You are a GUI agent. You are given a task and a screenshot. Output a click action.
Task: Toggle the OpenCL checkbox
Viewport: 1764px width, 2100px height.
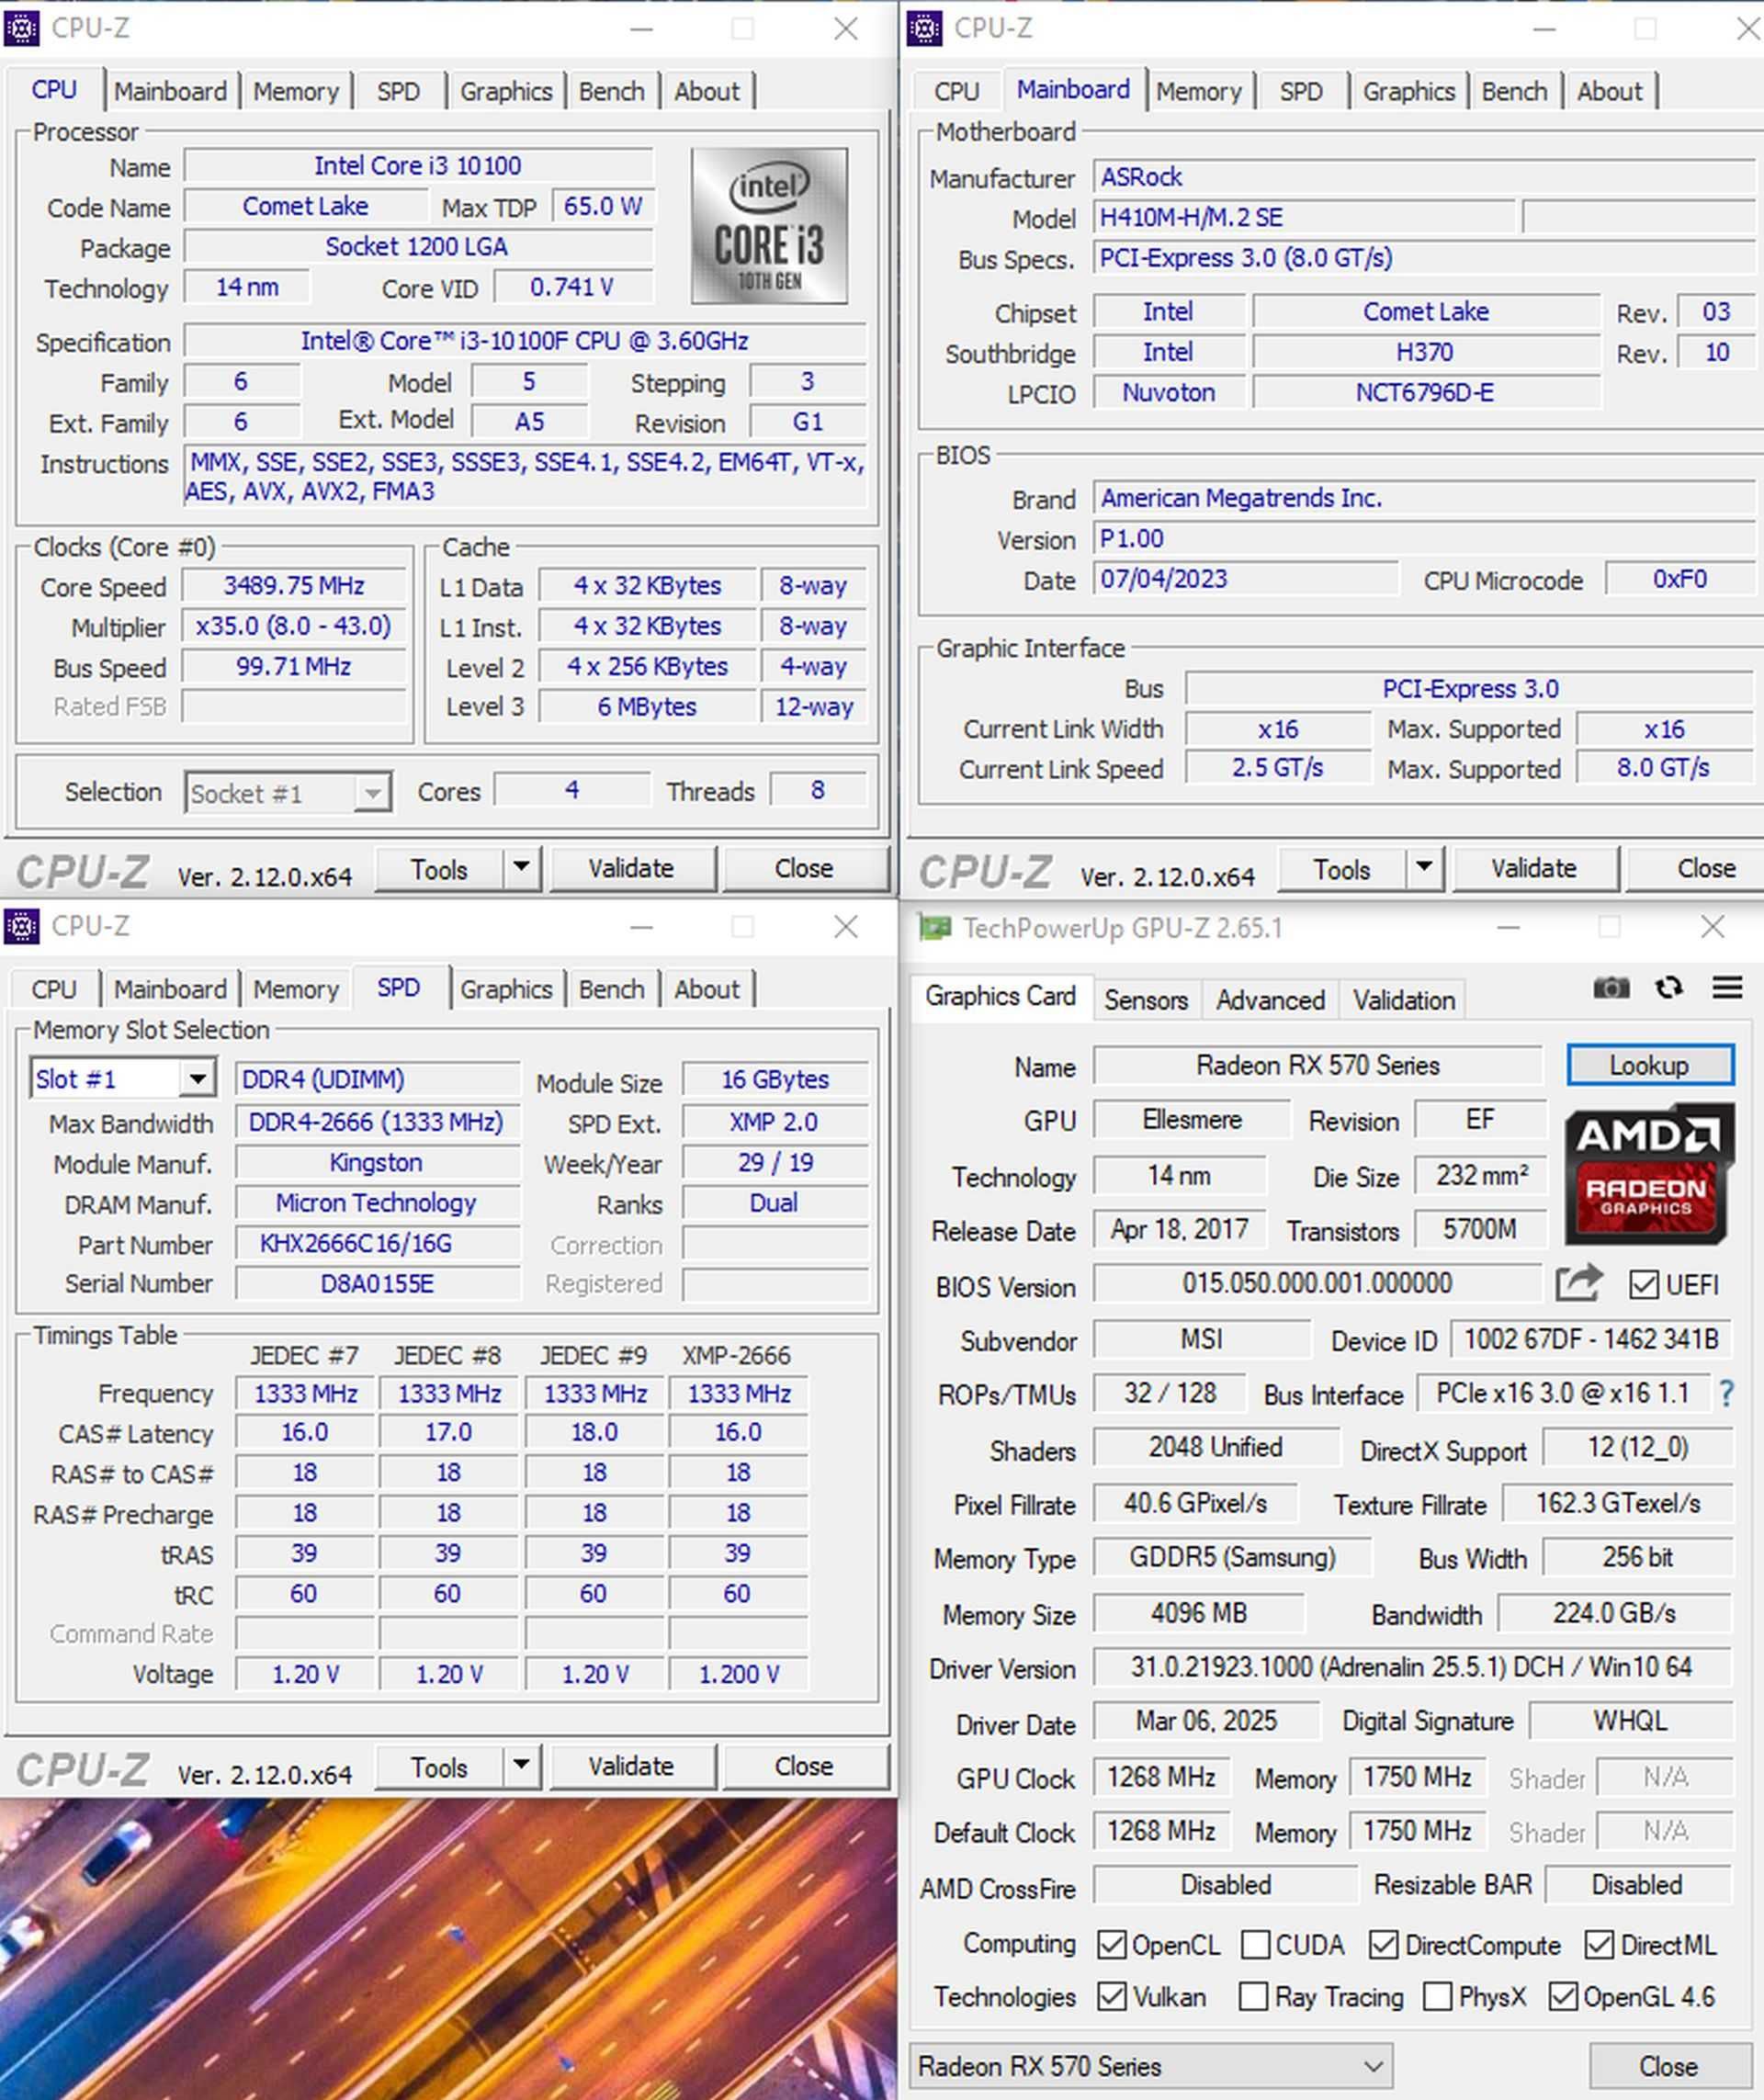point(1112,1945)
